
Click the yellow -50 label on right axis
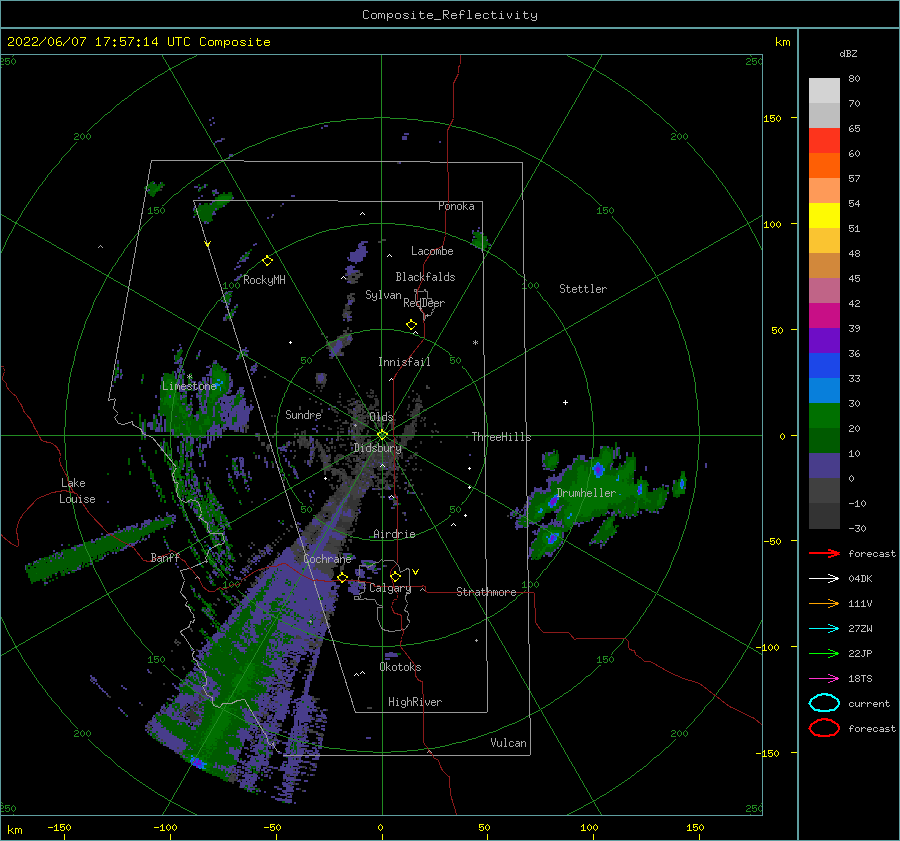click(x=772, y=541)
